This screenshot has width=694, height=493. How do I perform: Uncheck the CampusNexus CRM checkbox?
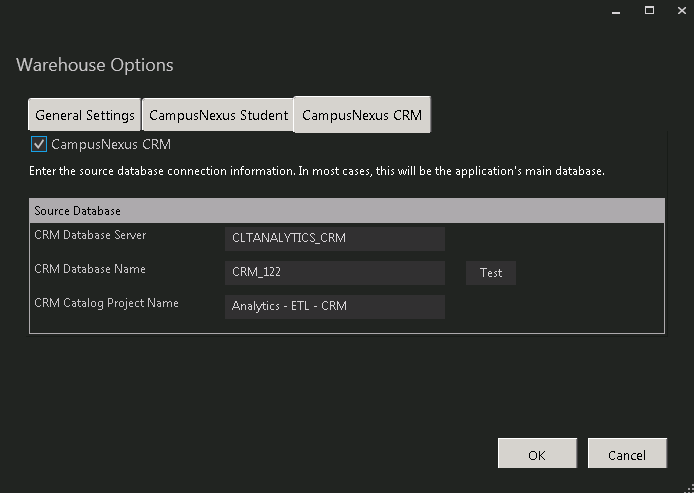pos(40,145)
